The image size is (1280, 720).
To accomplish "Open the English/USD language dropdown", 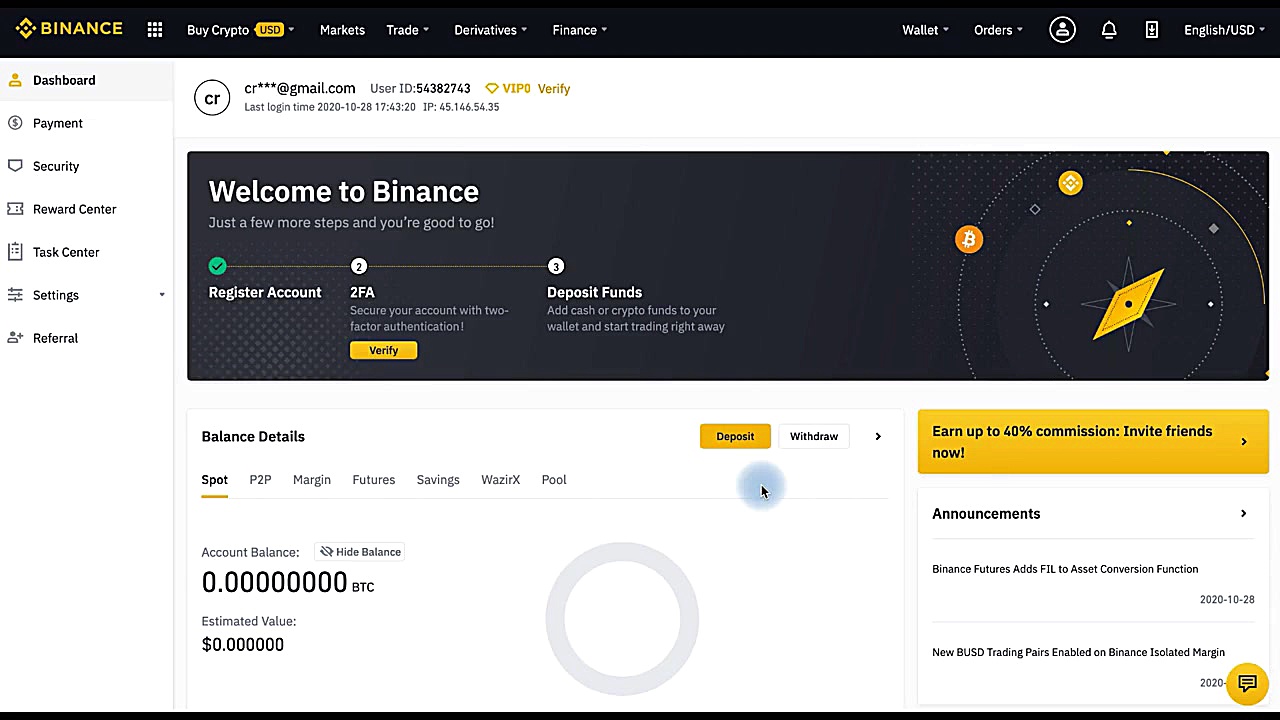I will [x=1224, y=30].
